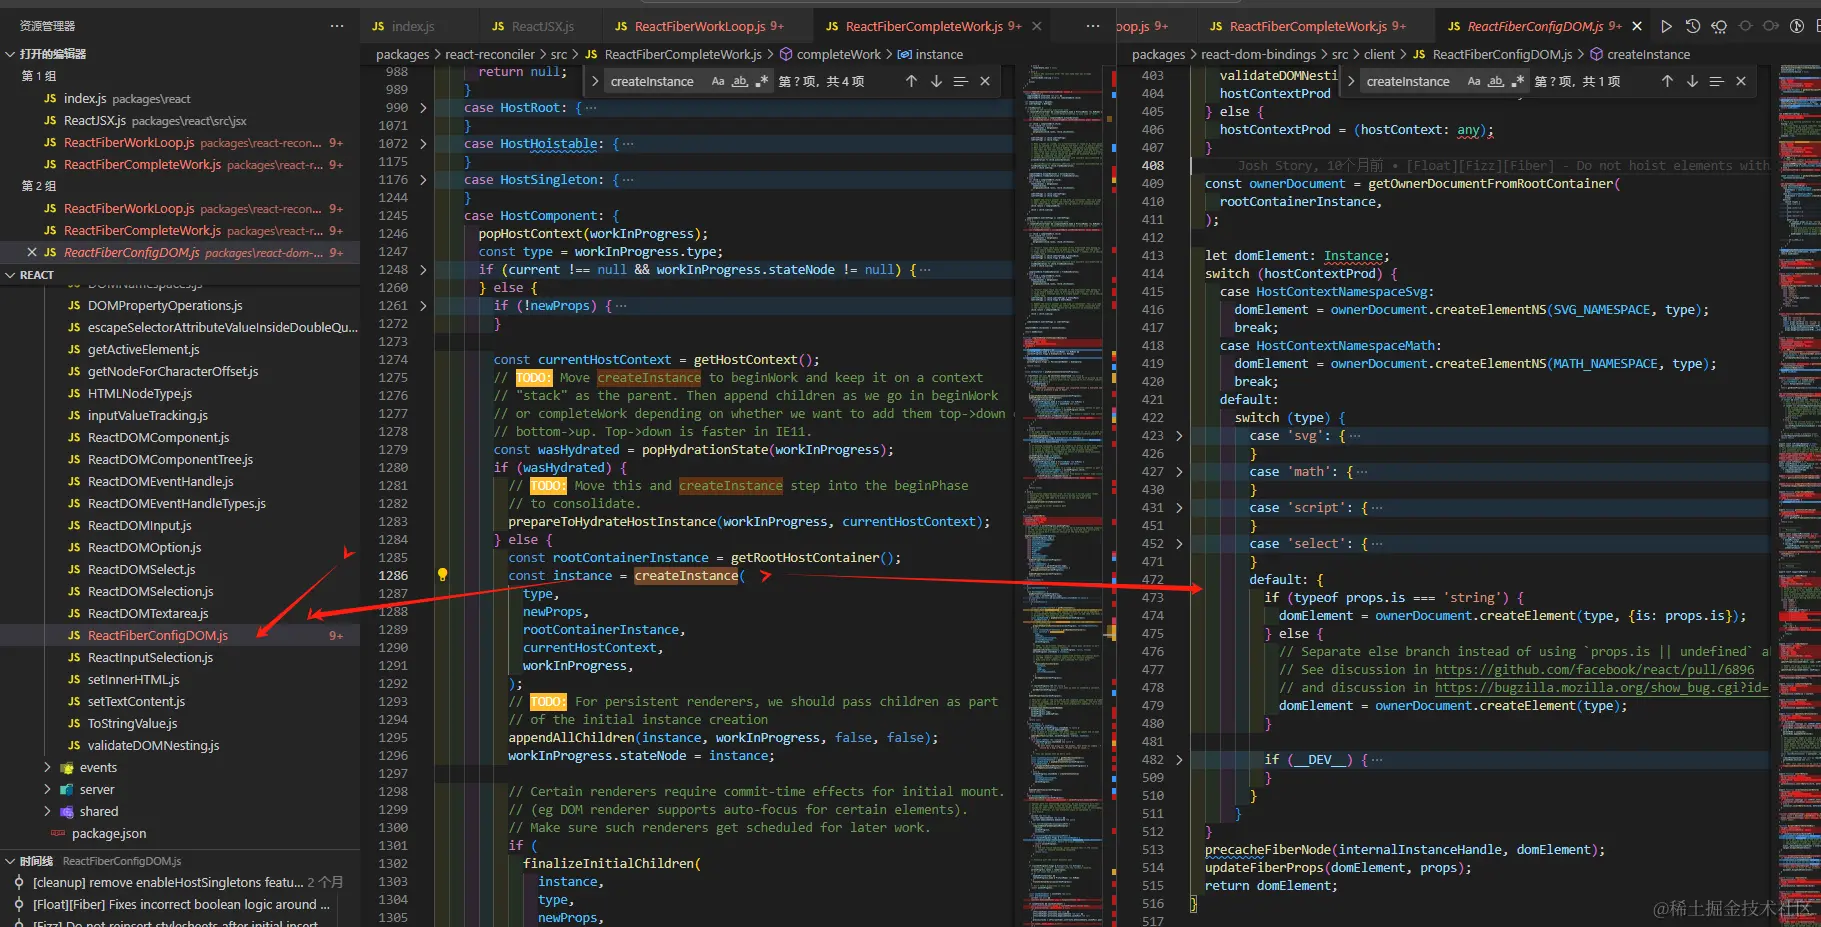Close the ReactFiberConfigDOM.js tab
The image size is (1821, 927).
(1637, 26)
